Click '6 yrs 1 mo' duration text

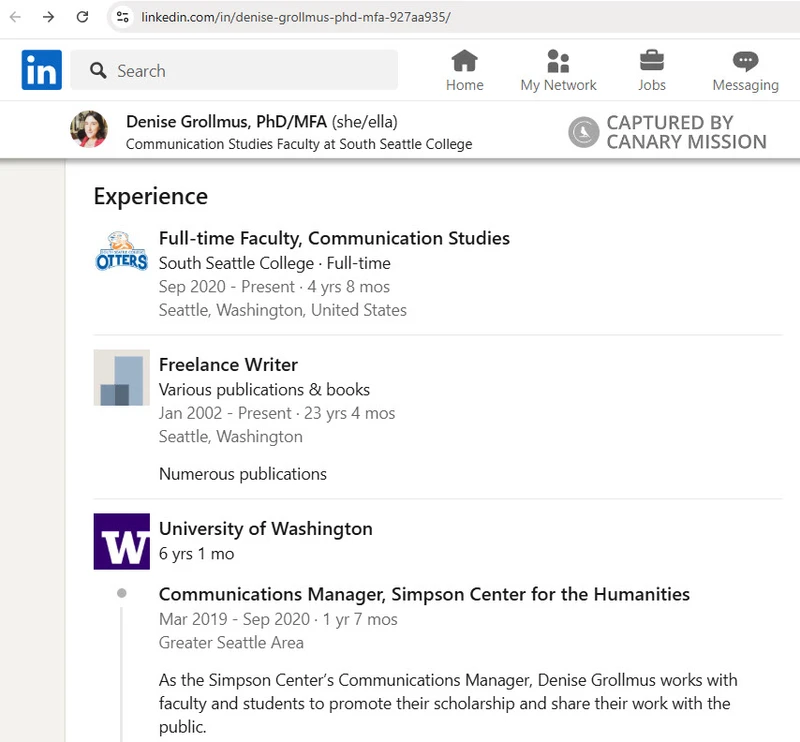coord(196,554)
